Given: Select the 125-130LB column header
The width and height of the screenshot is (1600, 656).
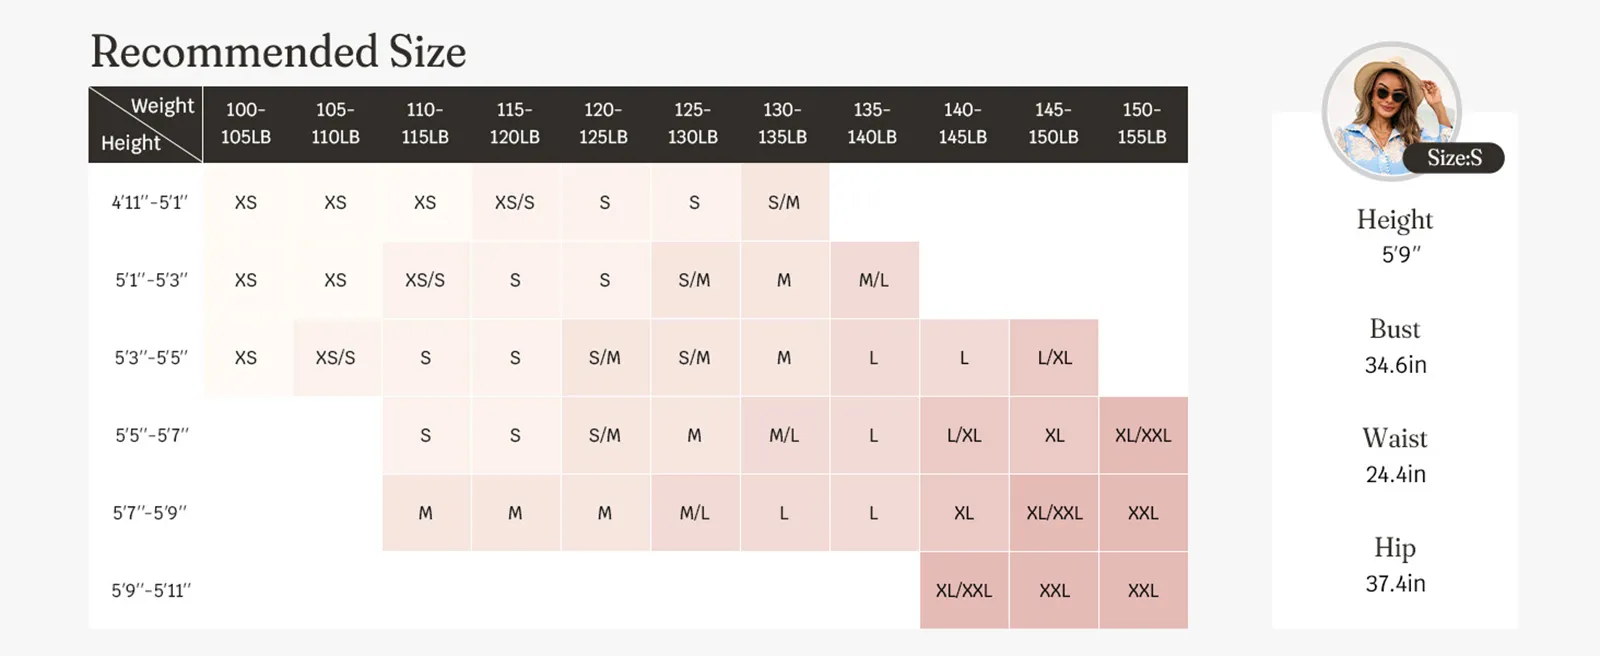Looking at the screenshot, I should click(x=693, y=123).
